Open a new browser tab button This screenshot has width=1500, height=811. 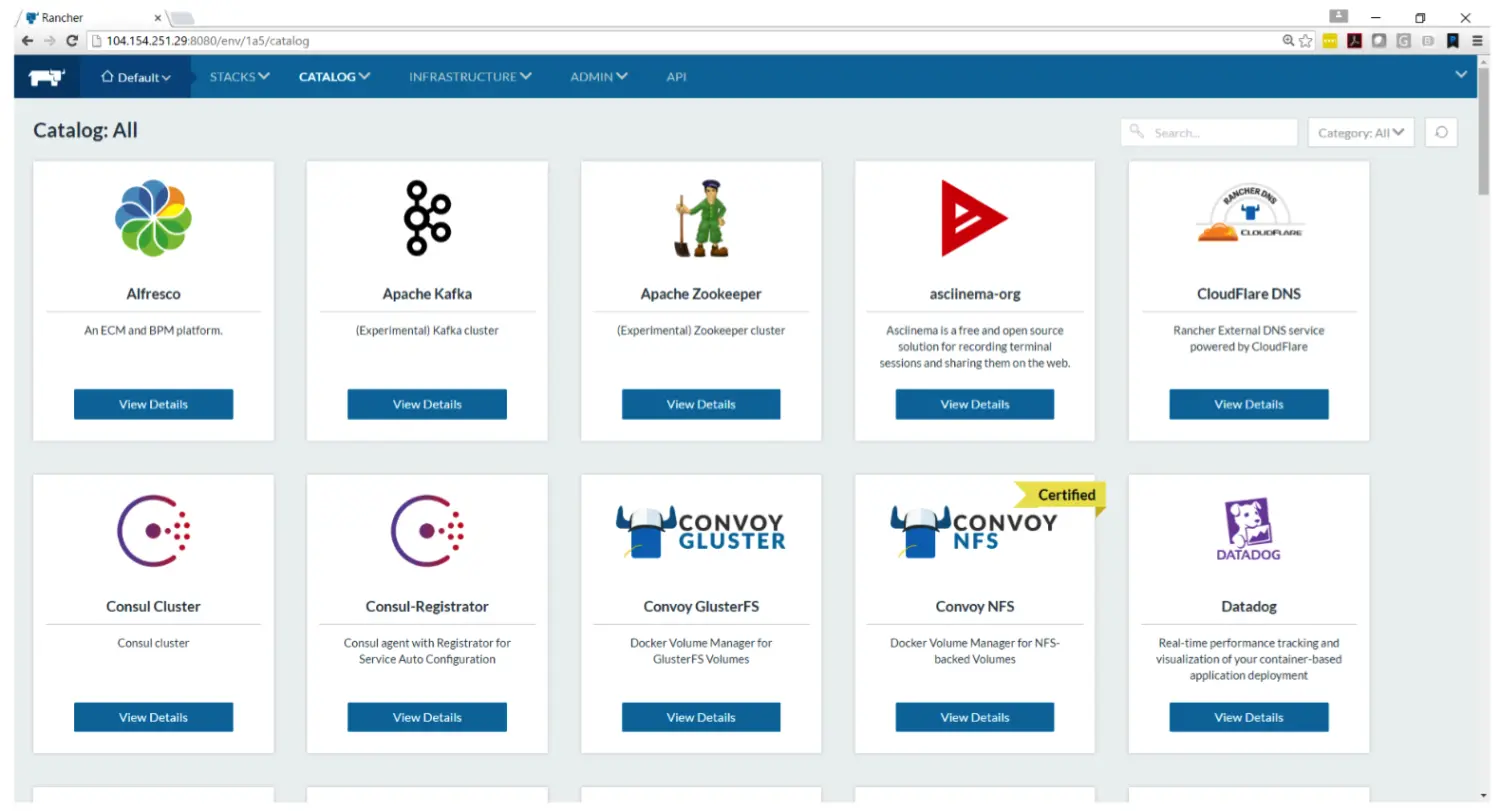(183, 18)
